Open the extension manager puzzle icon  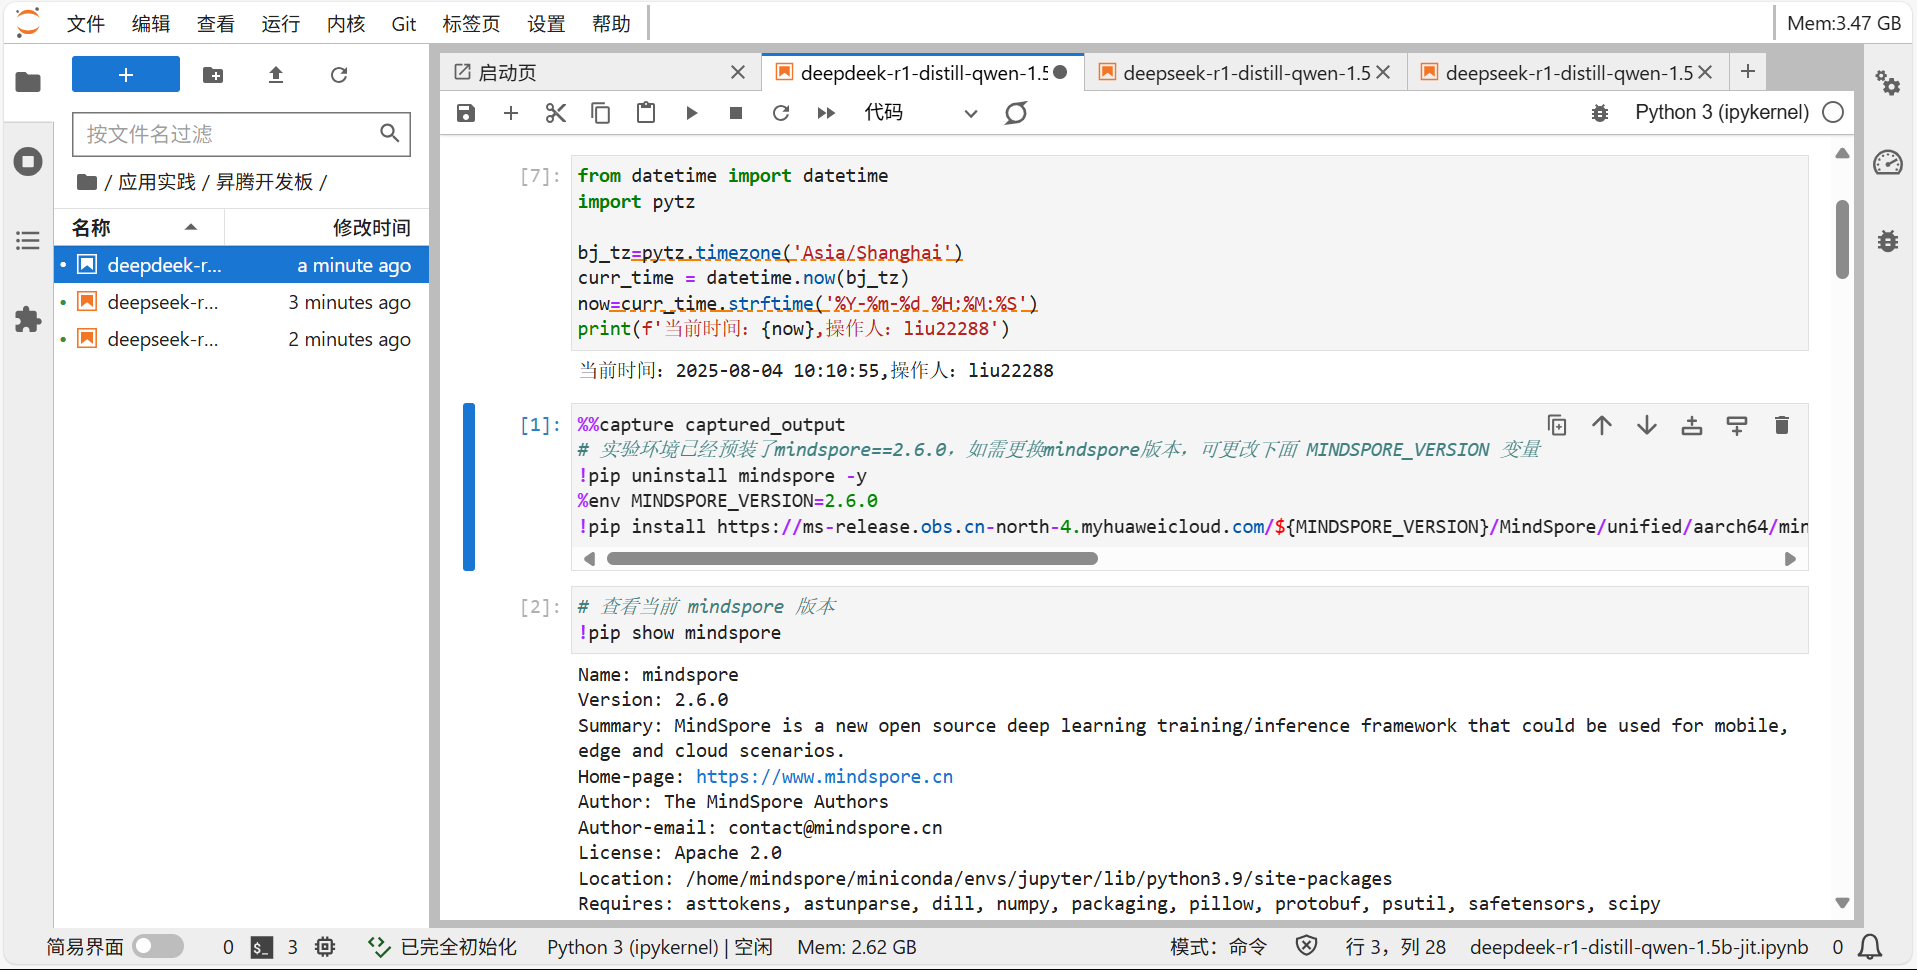(x=28, y=320)
